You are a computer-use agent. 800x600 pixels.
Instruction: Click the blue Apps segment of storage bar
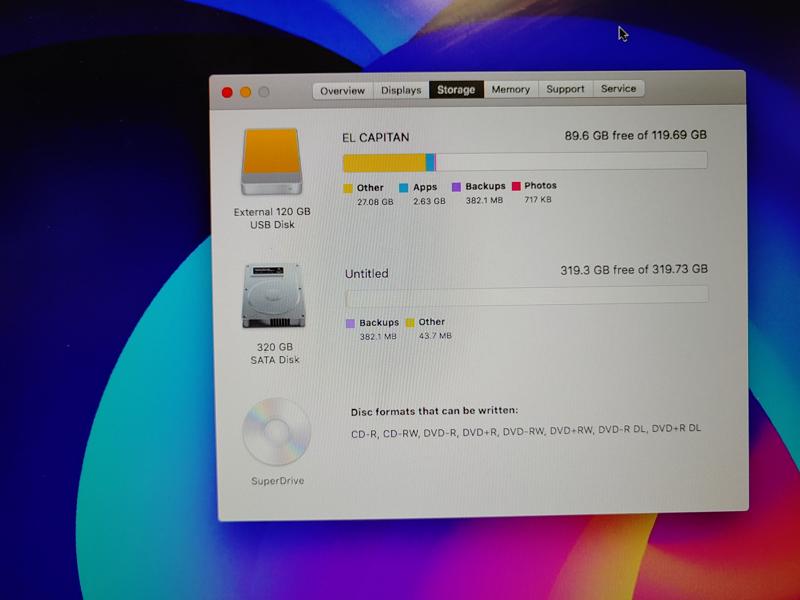pyautogui.click(x=430, y=162)
